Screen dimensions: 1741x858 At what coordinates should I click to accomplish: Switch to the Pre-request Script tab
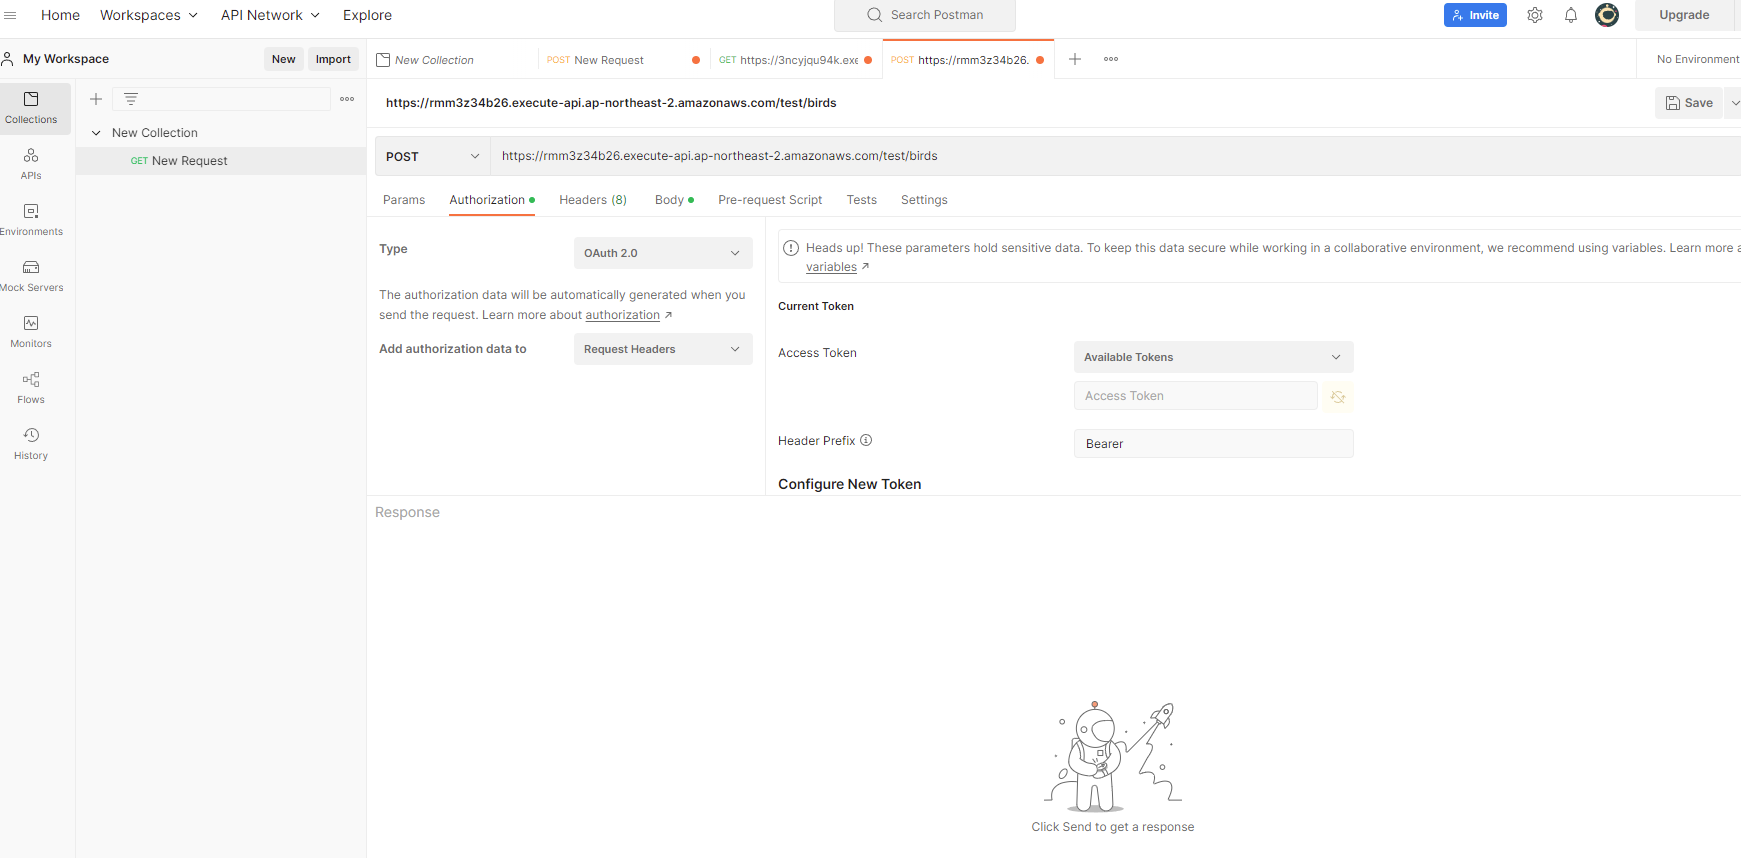click(770, 200)
